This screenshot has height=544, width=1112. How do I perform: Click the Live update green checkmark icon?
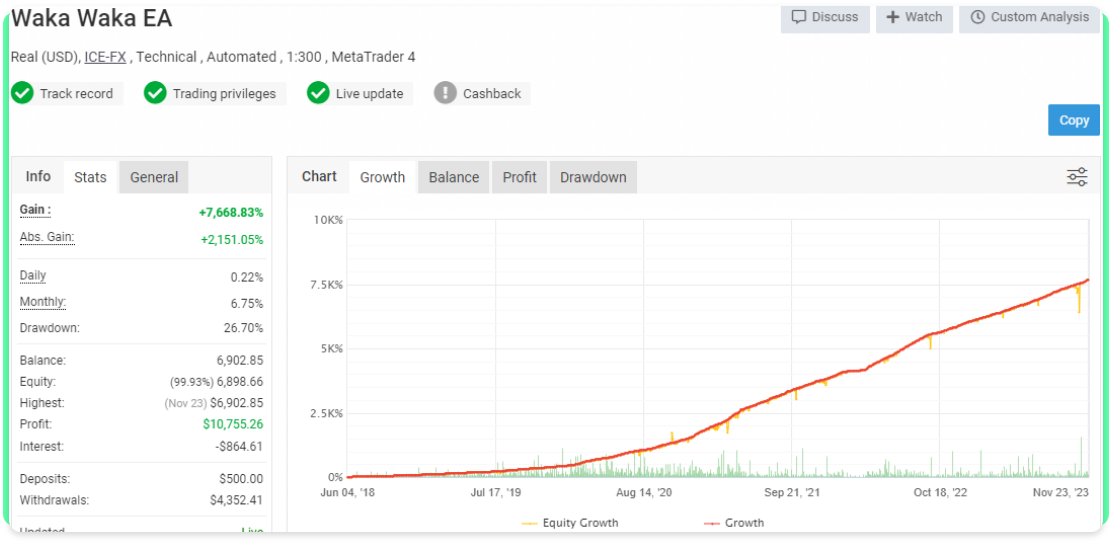318,93
